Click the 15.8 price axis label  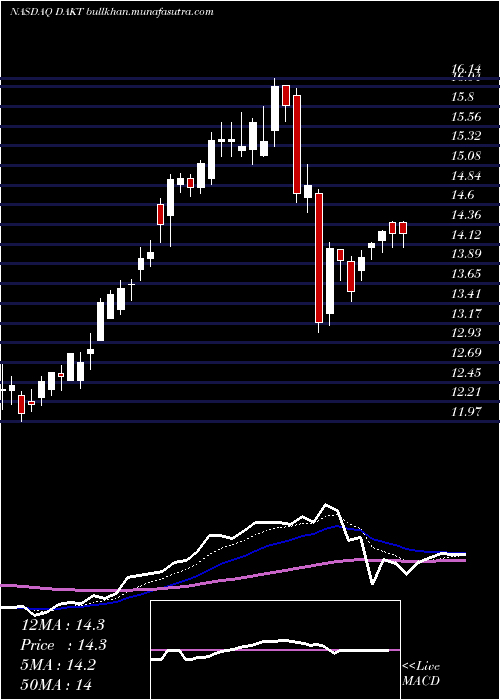[462, 97]
